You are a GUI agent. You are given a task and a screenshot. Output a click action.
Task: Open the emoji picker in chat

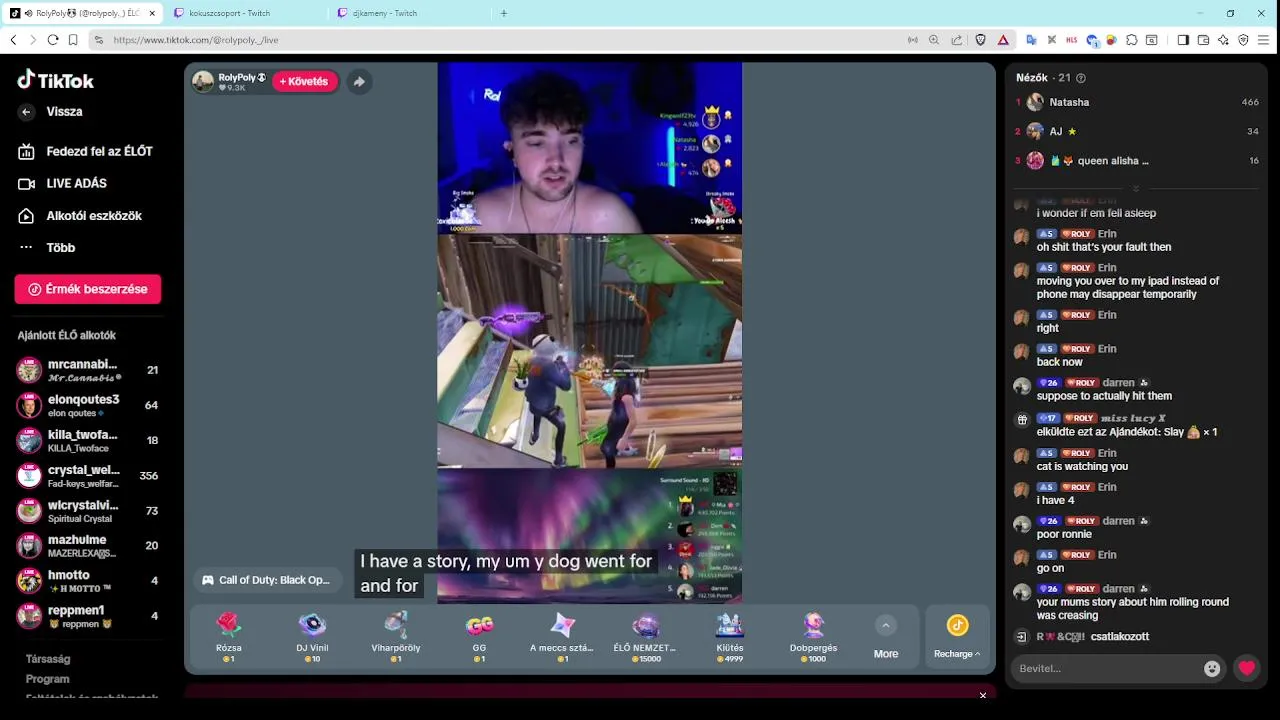point(1212,668)
